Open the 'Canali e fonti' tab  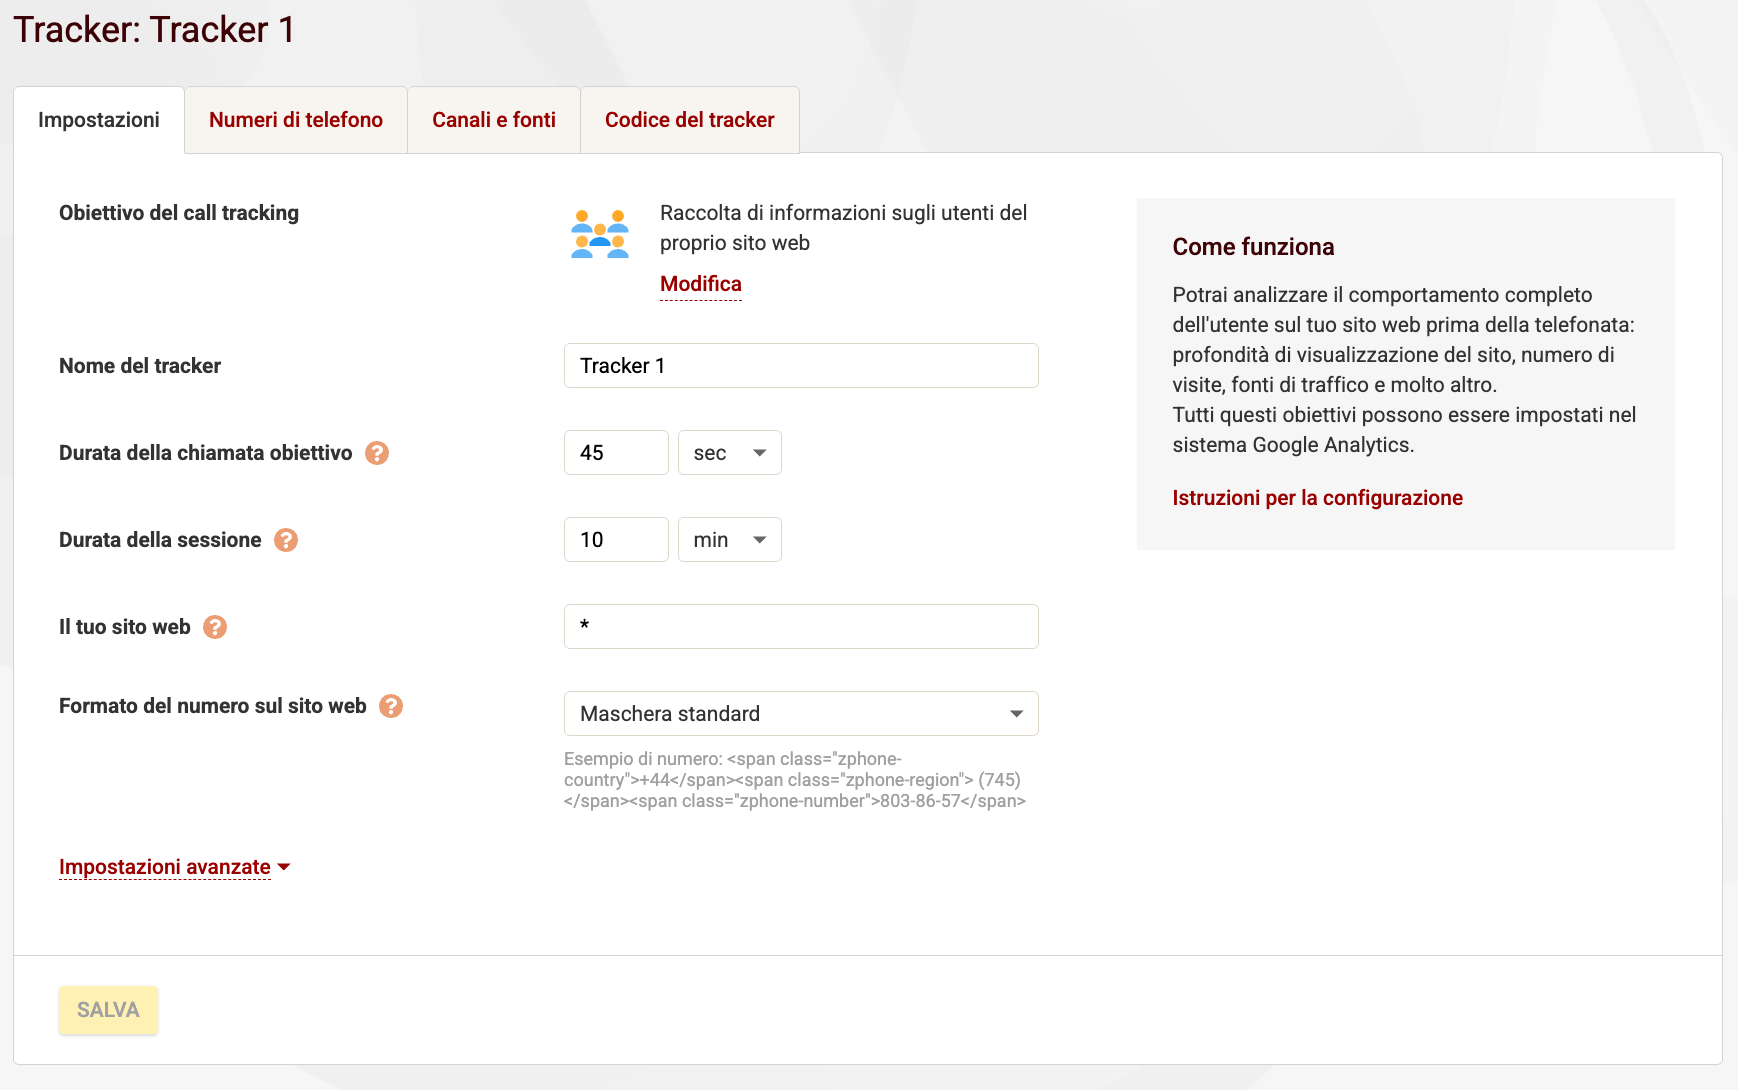[x=493, y=119]
